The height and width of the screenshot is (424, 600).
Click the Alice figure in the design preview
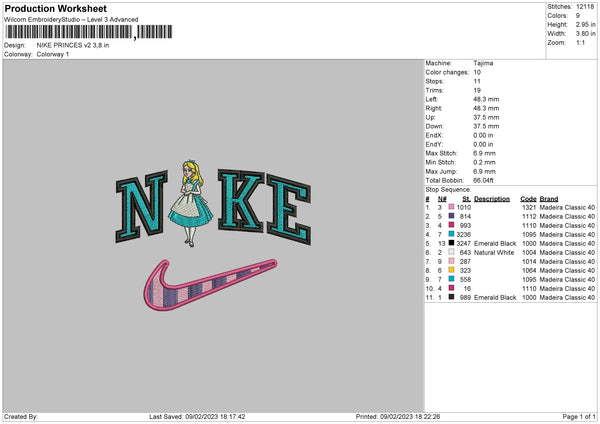(x=191, y=204)
